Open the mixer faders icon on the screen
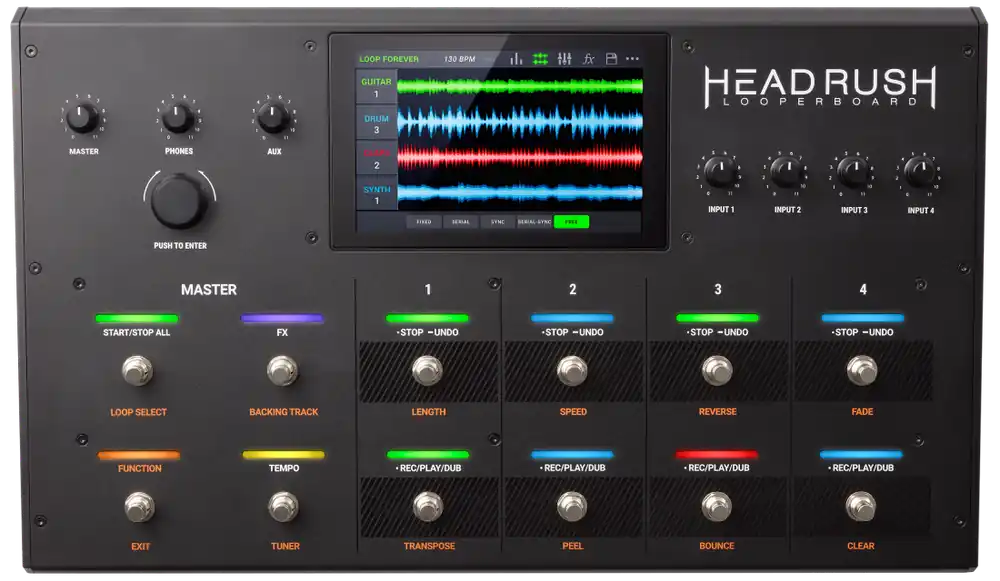The image size is (1000, 581). pos(564,59)
